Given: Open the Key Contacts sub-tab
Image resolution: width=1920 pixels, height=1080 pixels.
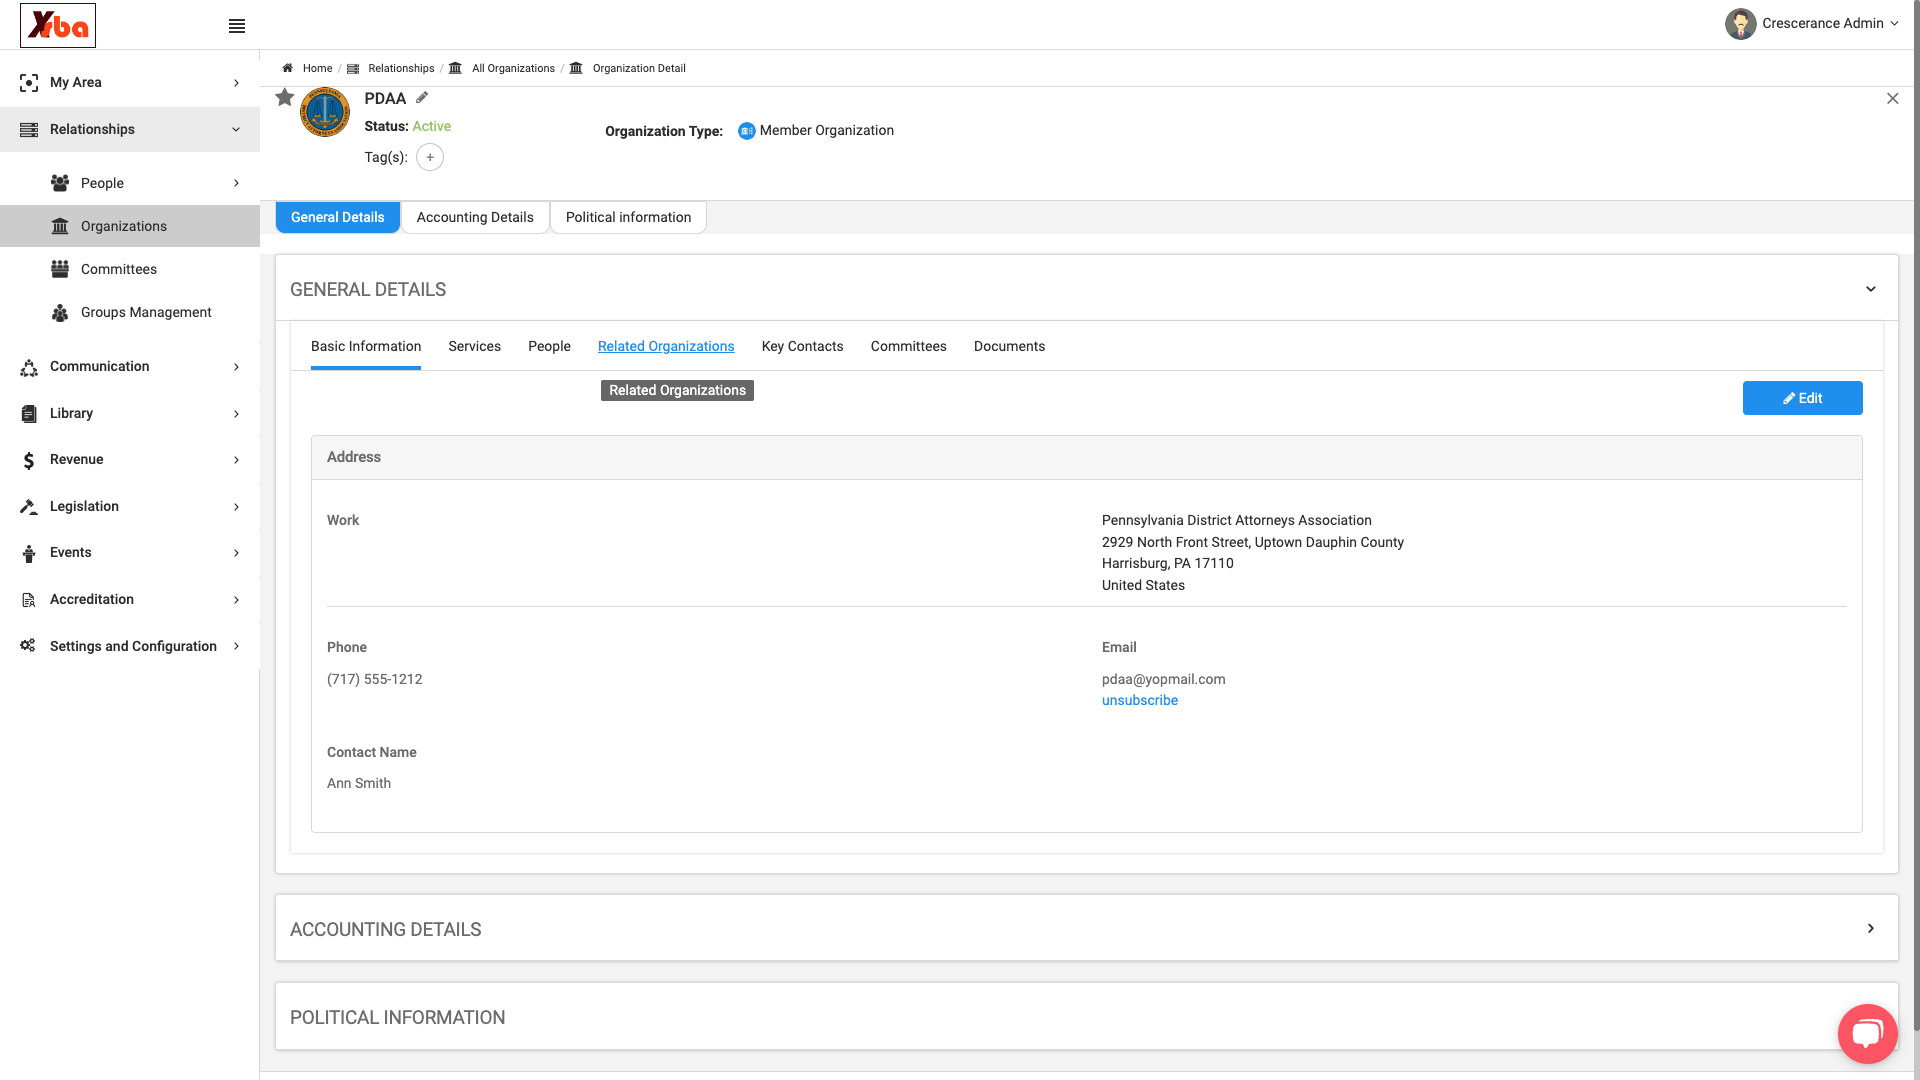Looking at the screenshot, I should pos(802,346).
